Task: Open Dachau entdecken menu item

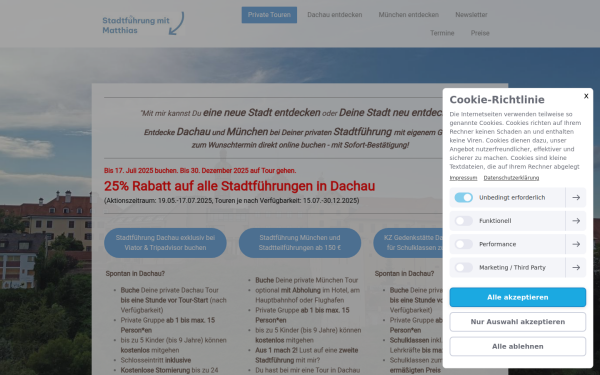Action: [334, 15]
